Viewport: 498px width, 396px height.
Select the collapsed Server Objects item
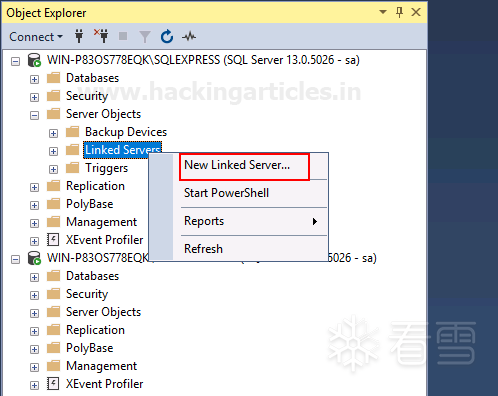103,312
